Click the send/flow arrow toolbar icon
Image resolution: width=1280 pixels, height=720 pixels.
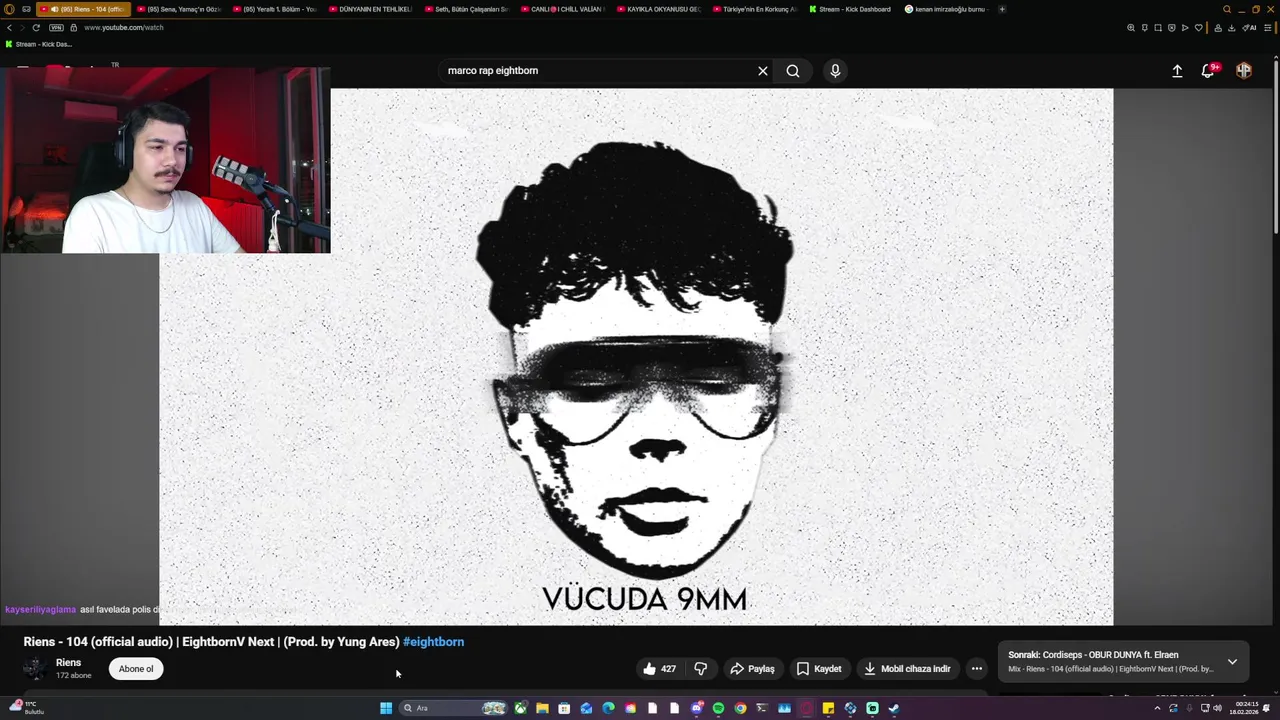tap(1185, 28)
